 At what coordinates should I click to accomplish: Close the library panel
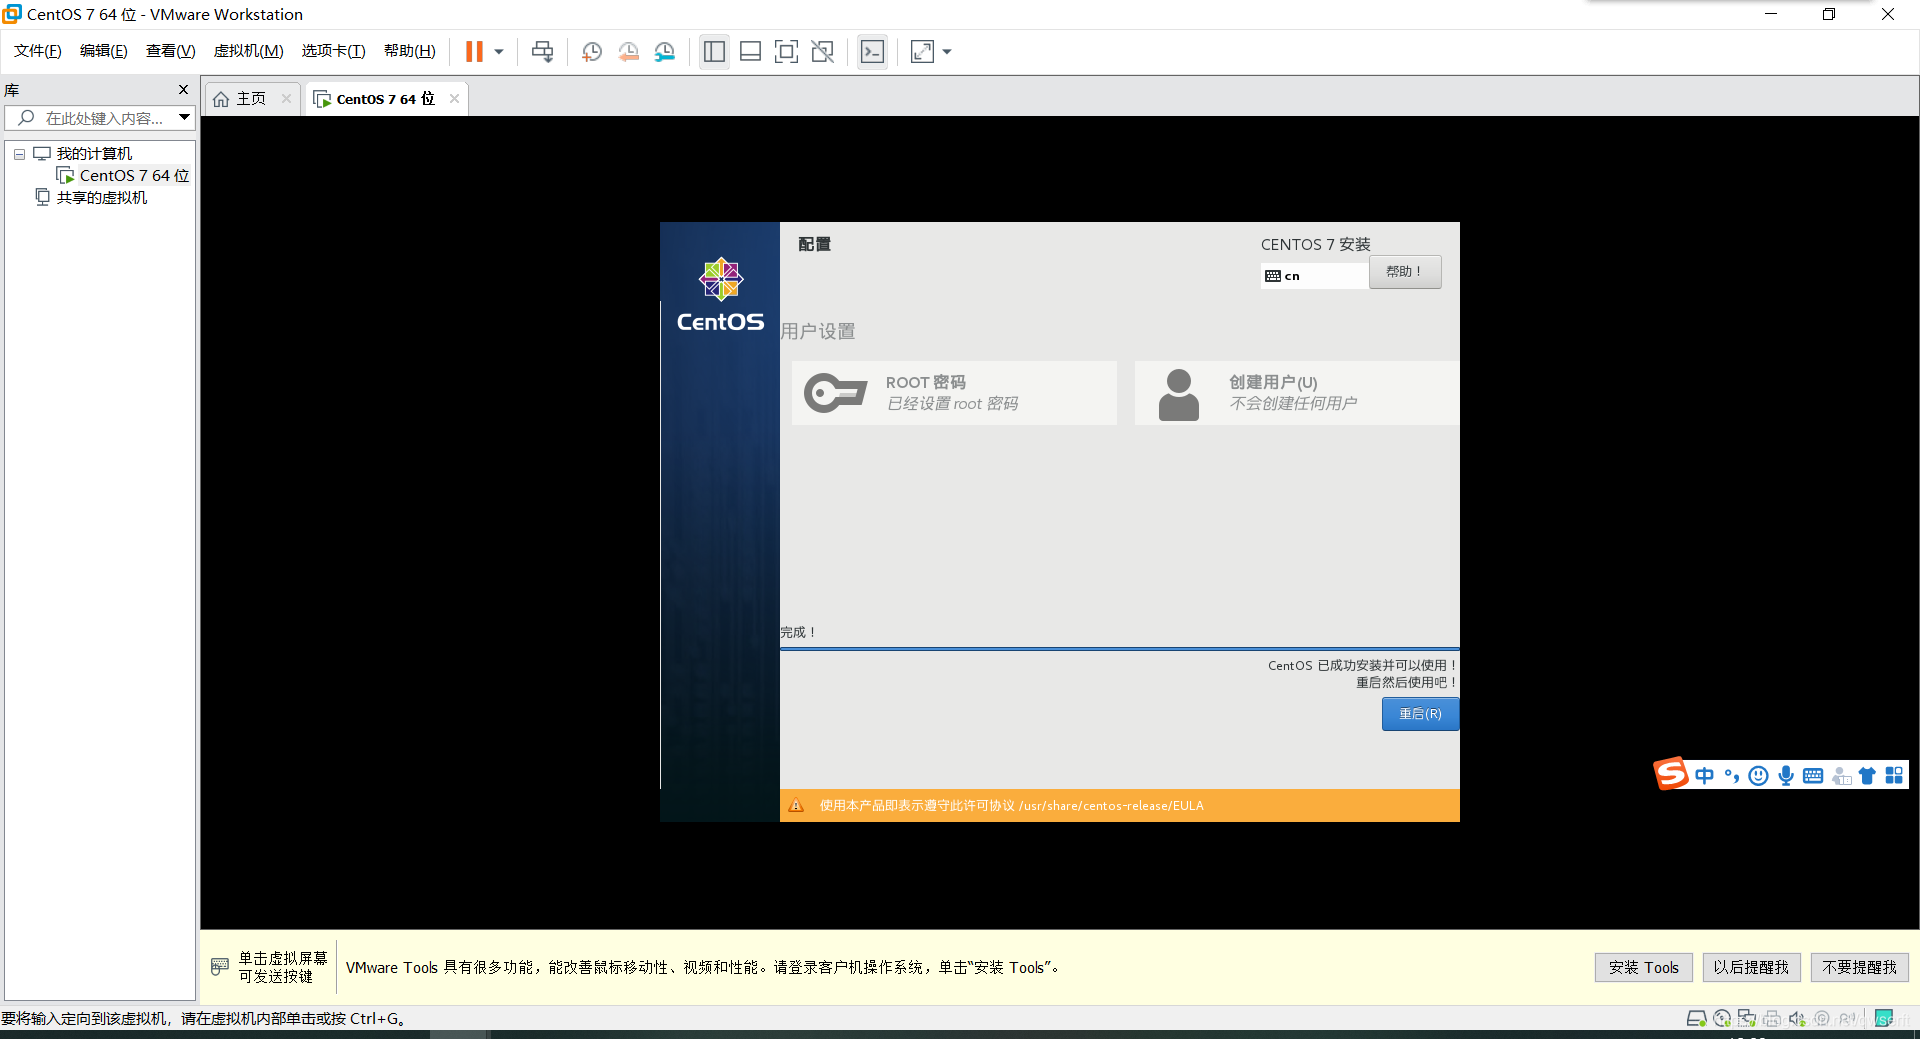tap(183, 90)
